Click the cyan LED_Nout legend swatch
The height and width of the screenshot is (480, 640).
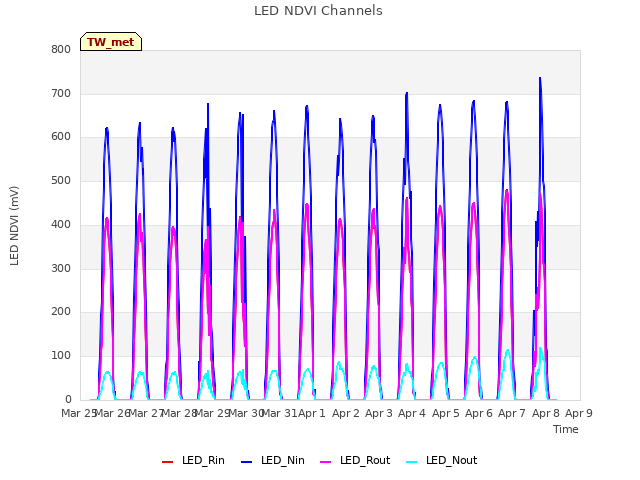tap(412, 462)
